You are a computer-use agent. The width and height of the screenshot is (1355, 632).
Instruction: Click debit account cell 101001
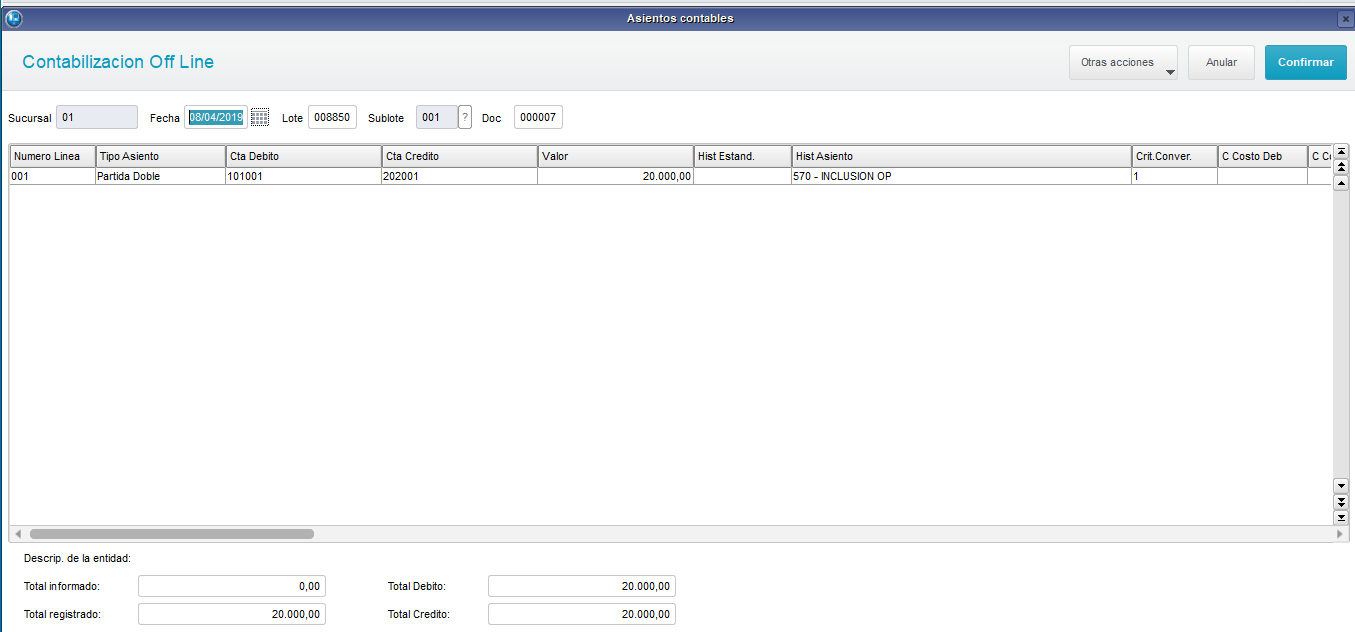[x=303, y=176]
